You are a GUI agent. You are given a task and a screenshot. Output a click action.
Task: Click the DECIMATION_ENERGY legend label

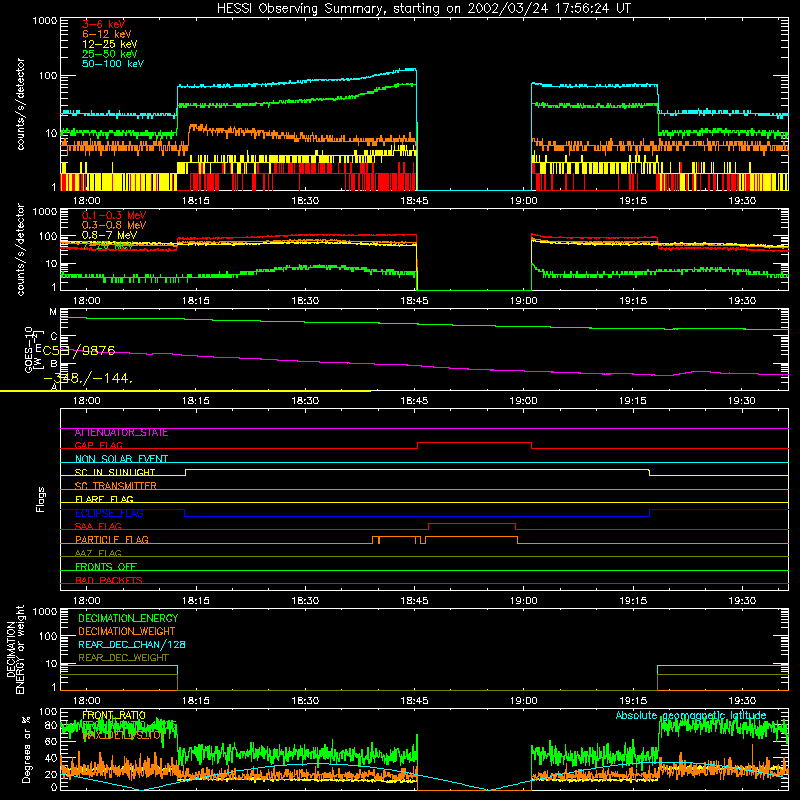click(128, 618)
